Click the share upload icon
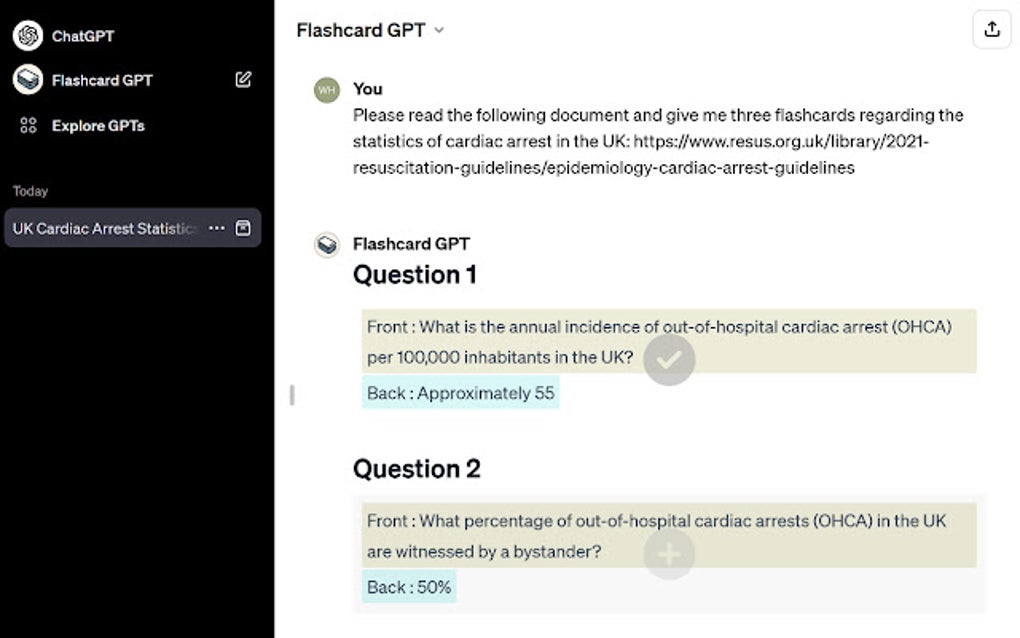Viewport: 1020px width, 638px height. coord(991,30)
